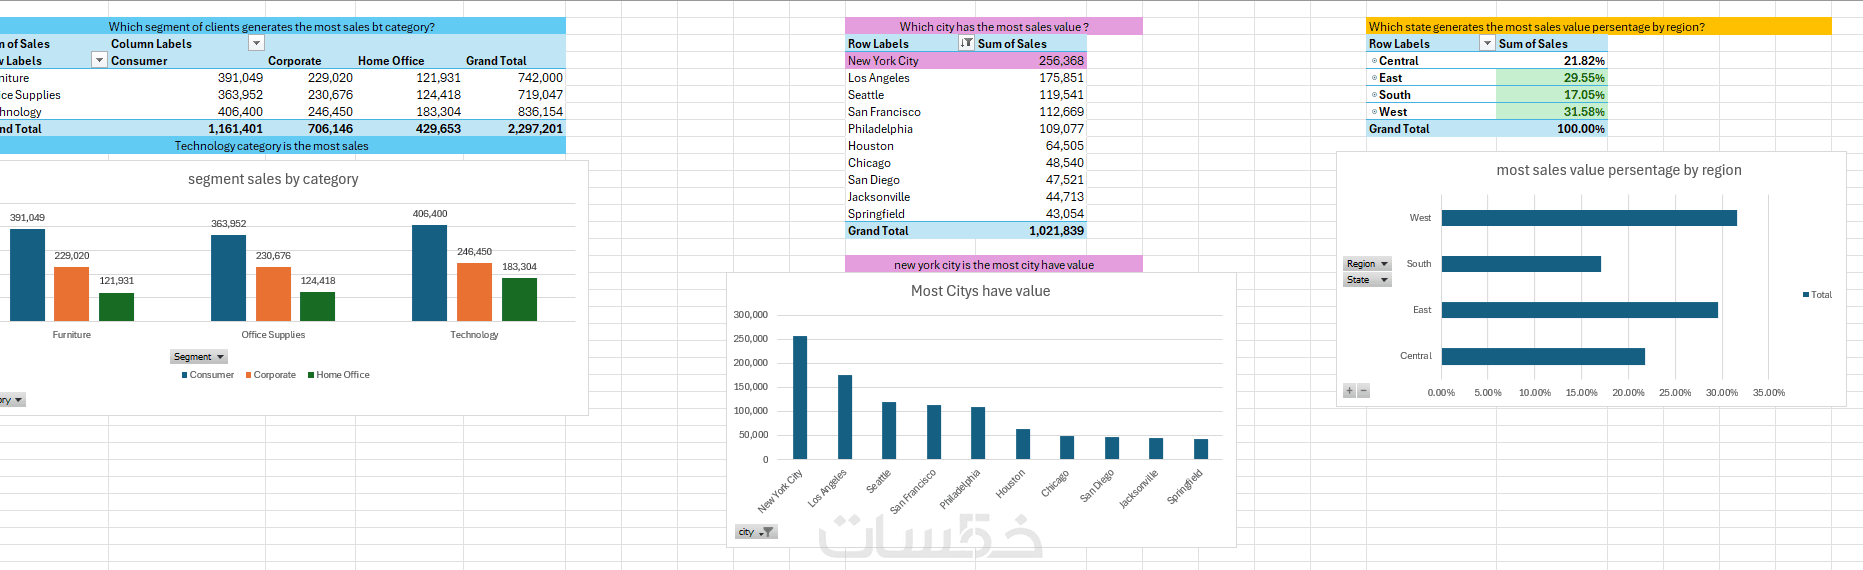1863x570 pixels.
Task: Select the East bar in region chart
Action: 1580,310
